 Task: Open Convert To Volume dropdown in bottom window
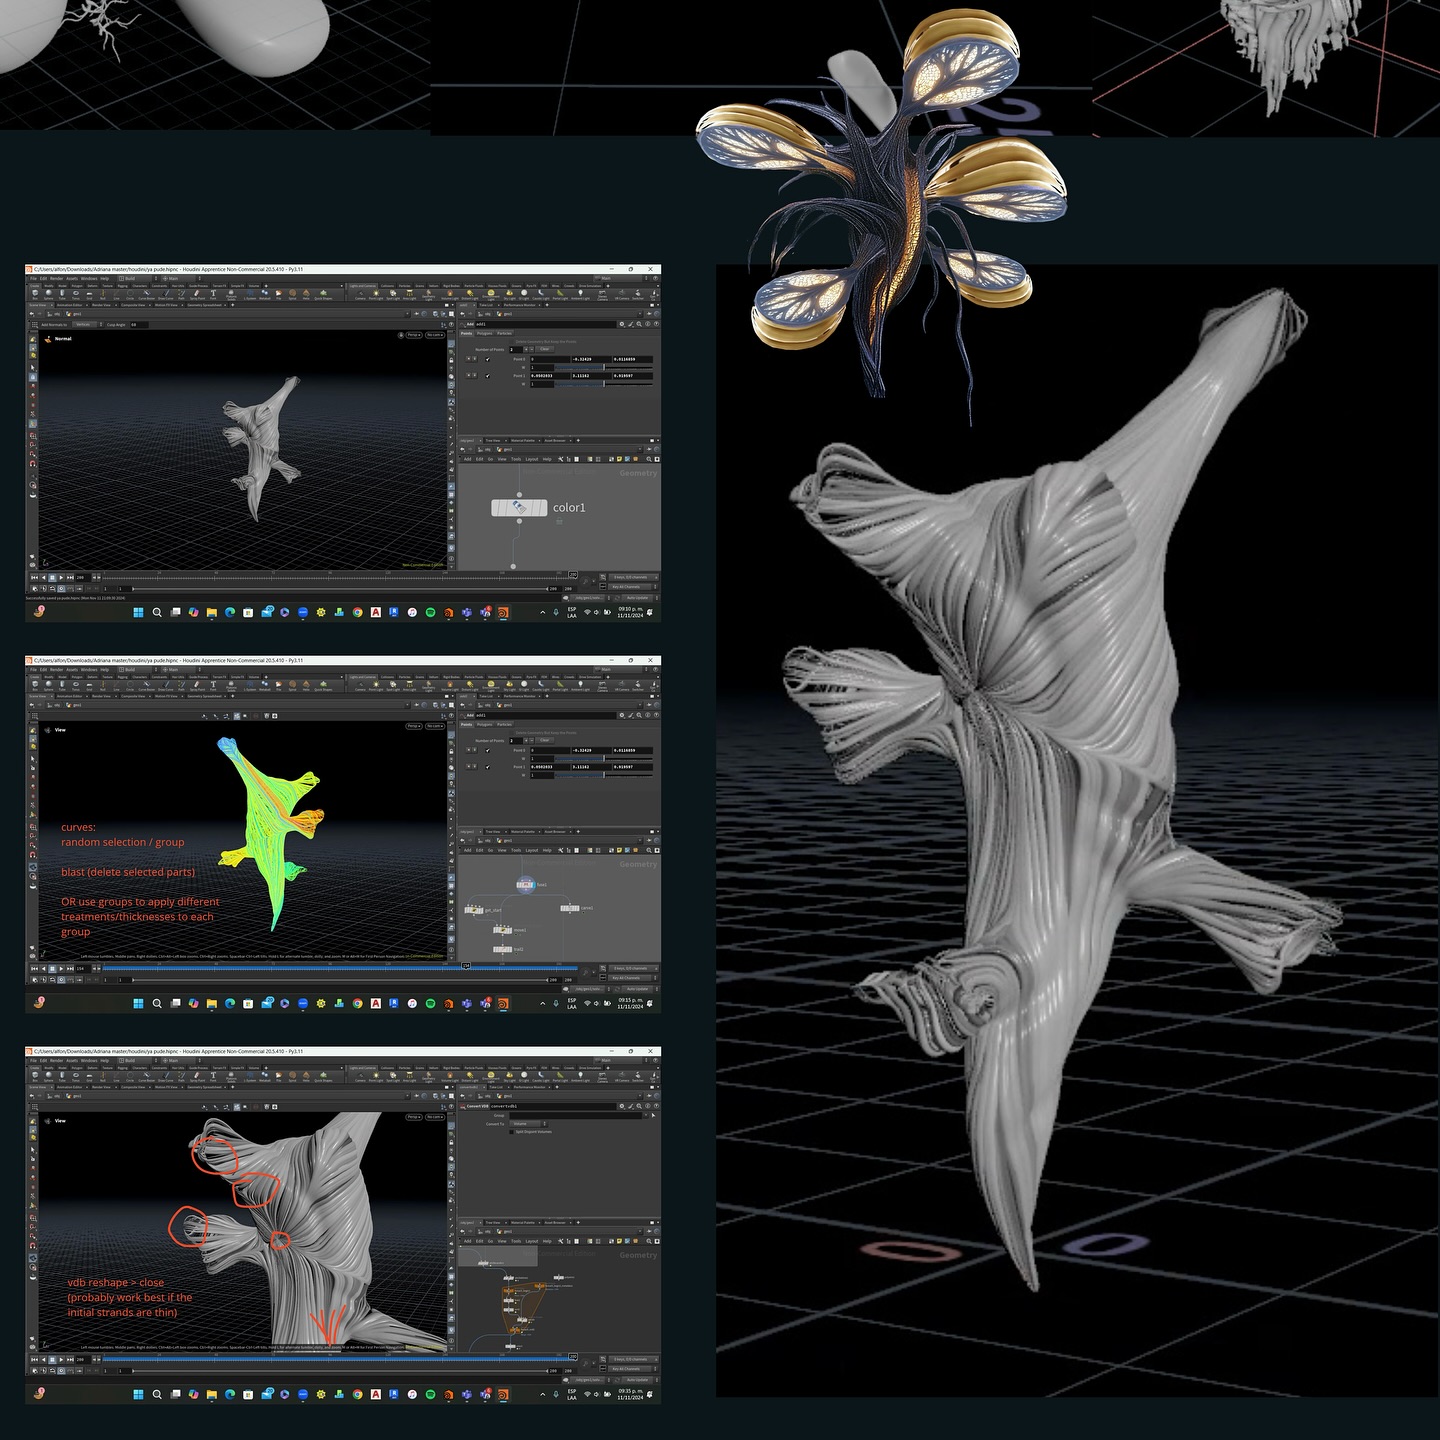[529, 1124]
